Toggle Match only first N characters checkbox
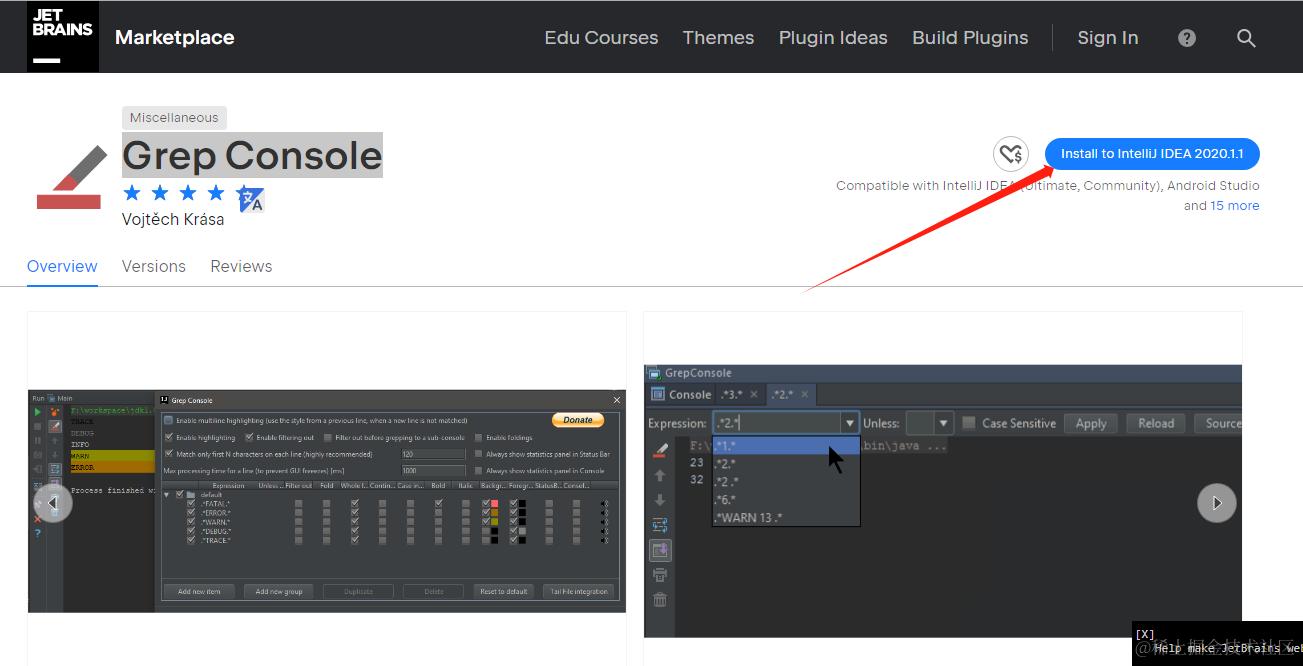 [168, 454]
